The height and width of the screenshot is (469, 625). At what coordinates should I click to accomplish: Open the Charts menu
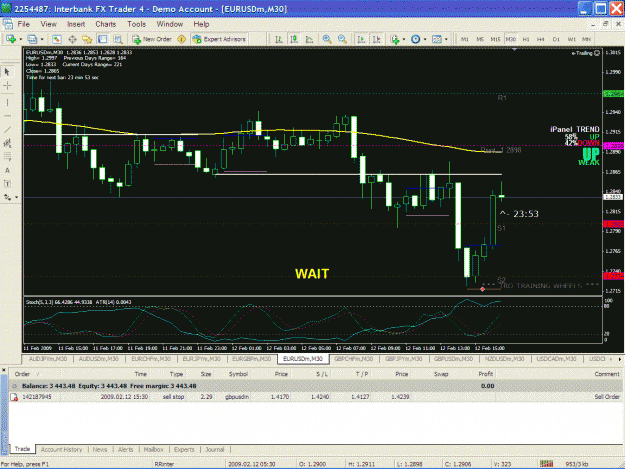tap(106, 24)
